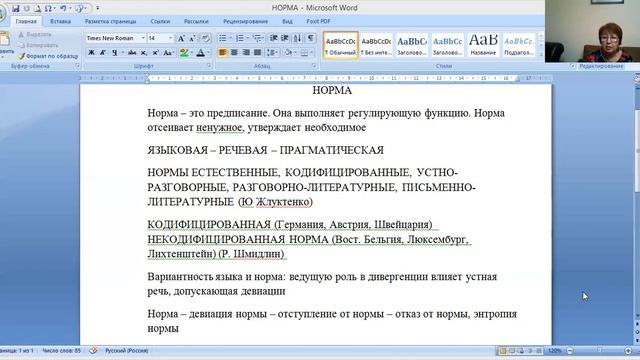Screen dimensions: 640x360
Task: Open Clipboard pane launcher (Буфер обмена)
Action: 77,66
